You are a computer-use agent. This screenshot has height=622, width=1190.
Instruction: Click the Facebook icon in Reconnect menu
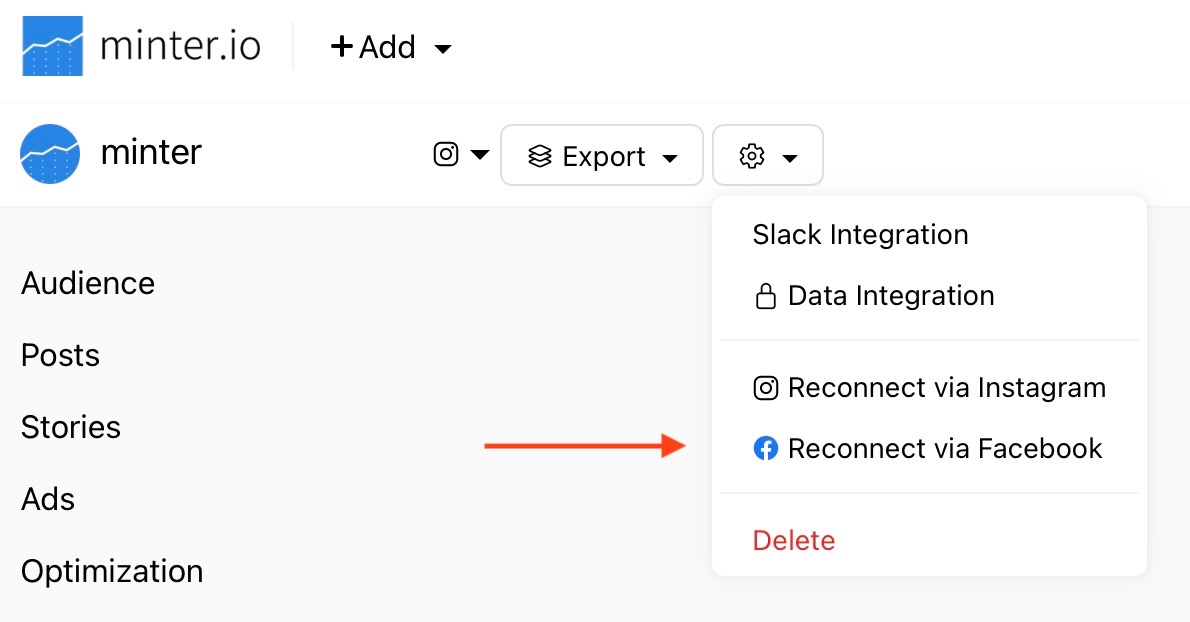point(766,449)
